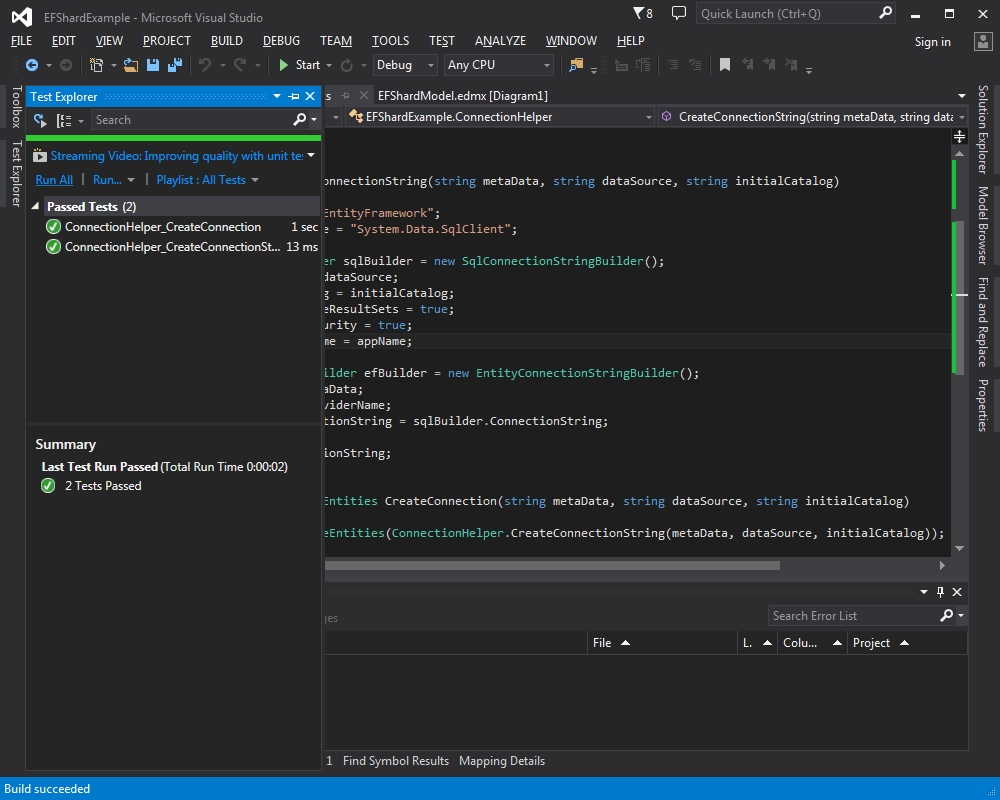Click Streaming Video unit testing link
Viewport: 1000px width, 800px height.
tap(177, 156)
